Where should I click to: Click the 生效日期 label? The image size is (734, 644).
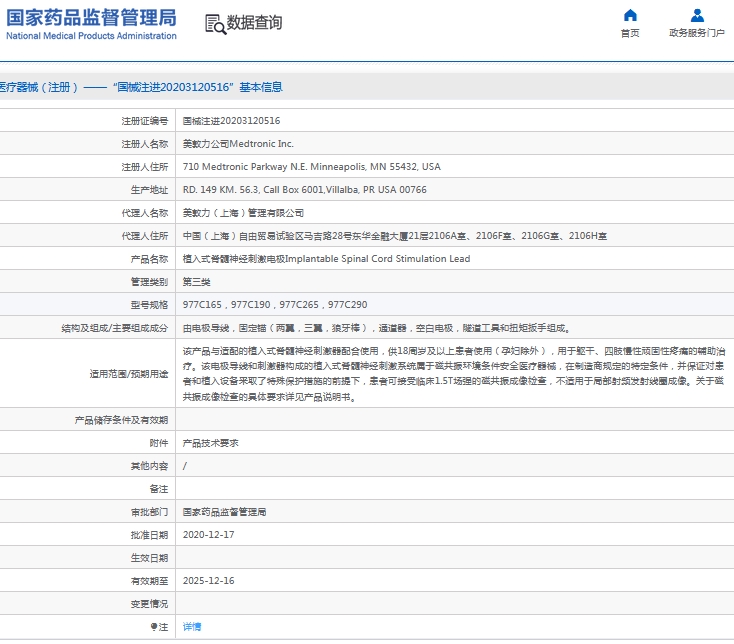point(149,558)
